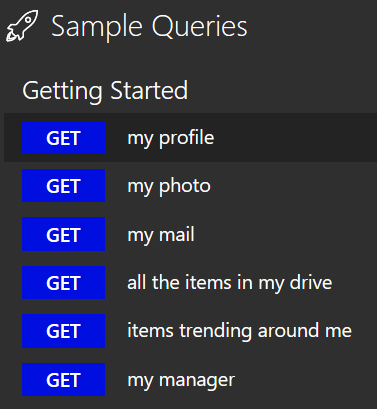Click GET badge beside all the items in my drive
Viewport: 377px width, 409px height.
coord(63,283)
